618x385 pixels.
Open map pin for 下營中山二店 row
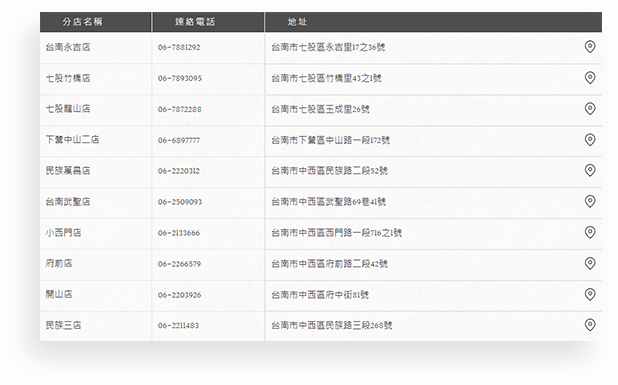590,139
